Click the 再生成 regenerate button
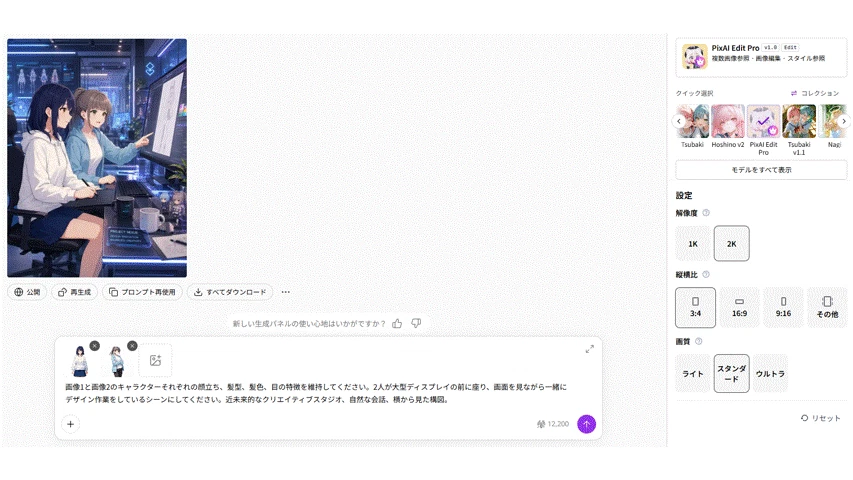This screenshot has height=480, width=853. [75, 292]
